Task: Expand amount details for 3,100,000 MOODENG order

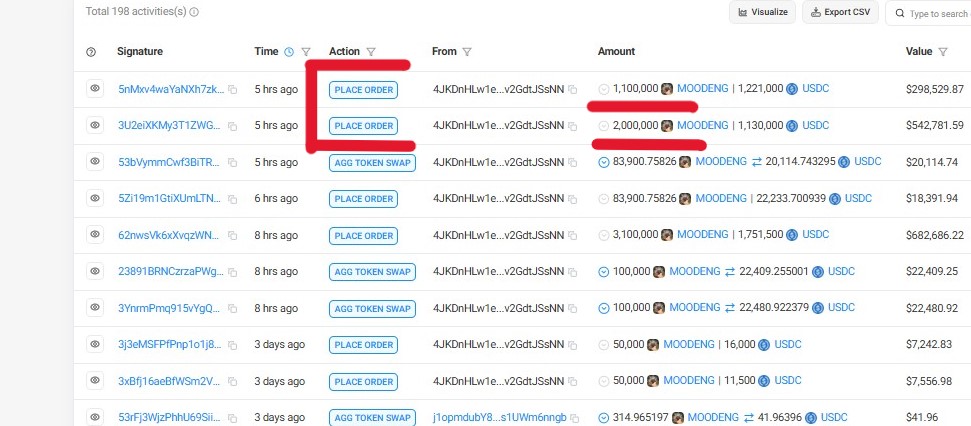Action: click(x=604, y=235)
